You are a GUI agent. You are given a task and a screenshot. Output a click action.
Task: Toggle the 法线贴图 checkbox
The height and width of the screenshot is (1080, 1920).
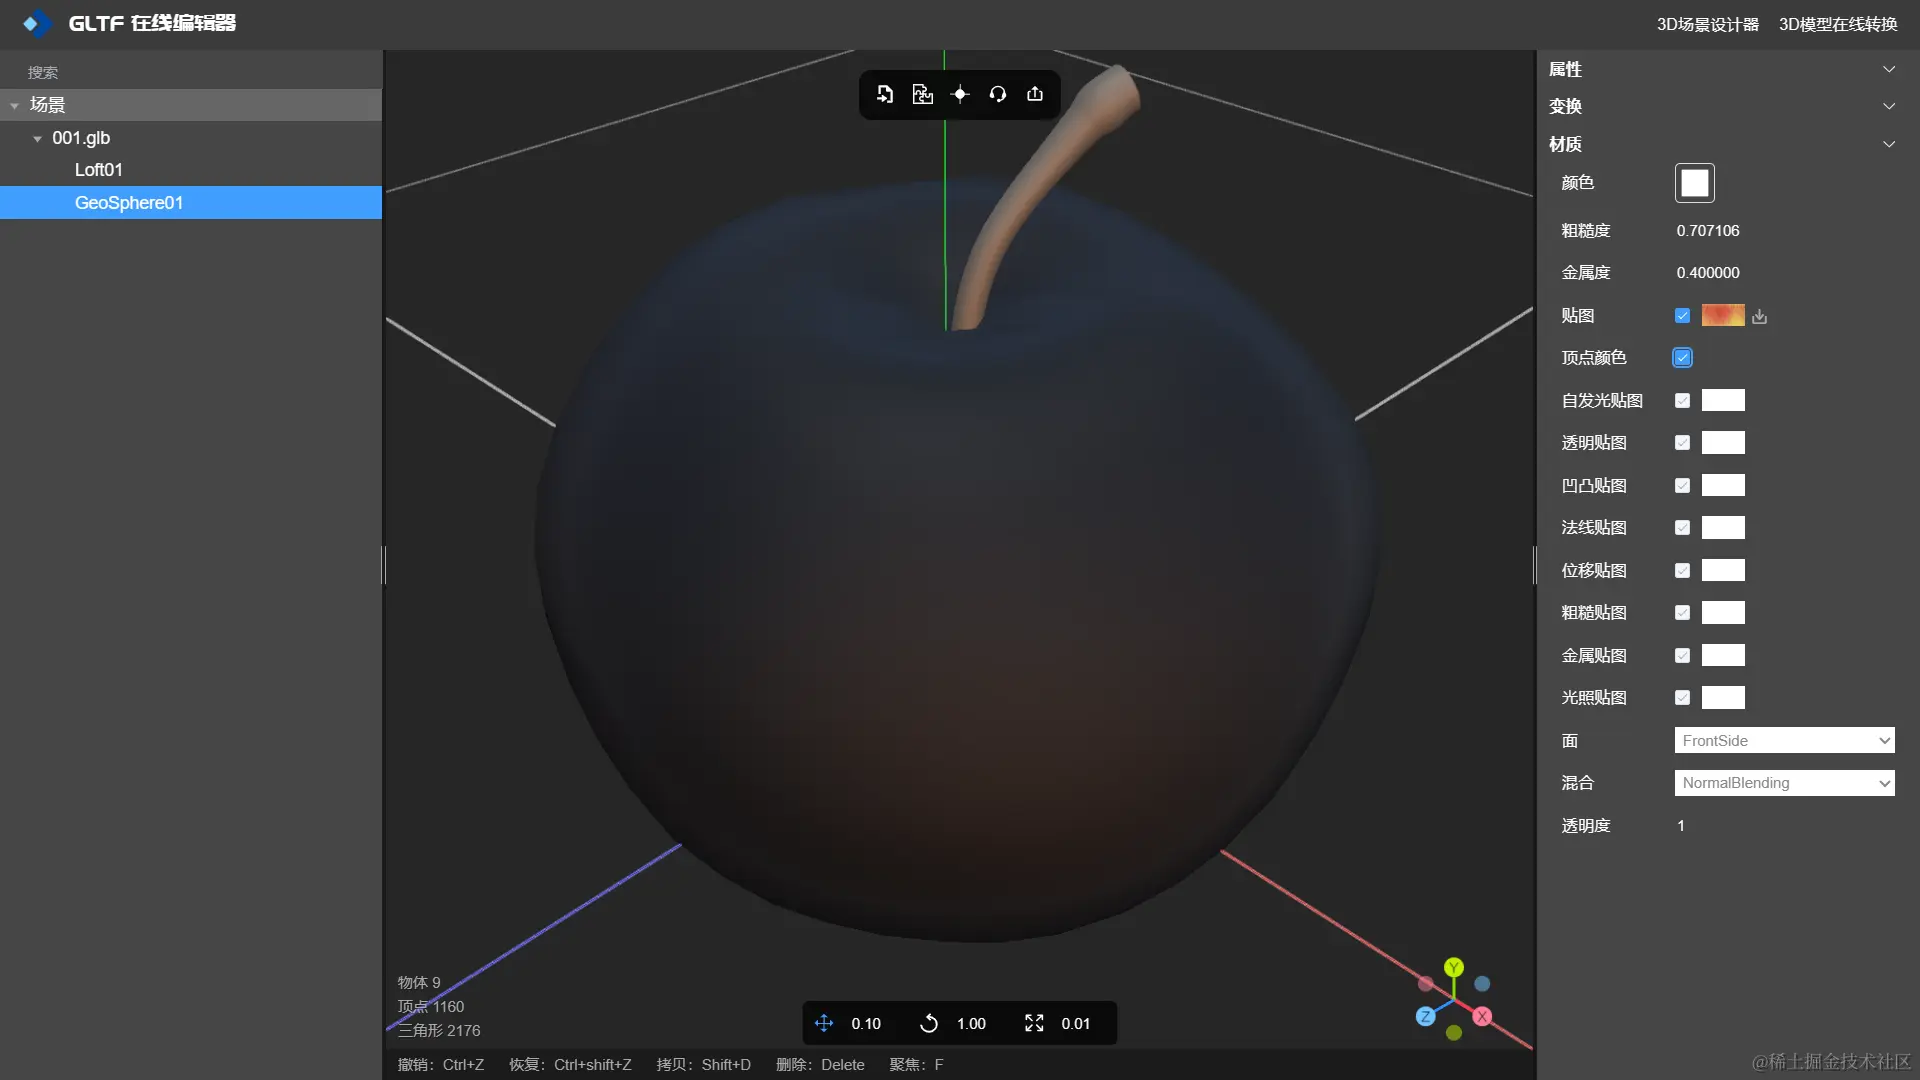(x=1682, y=528)
